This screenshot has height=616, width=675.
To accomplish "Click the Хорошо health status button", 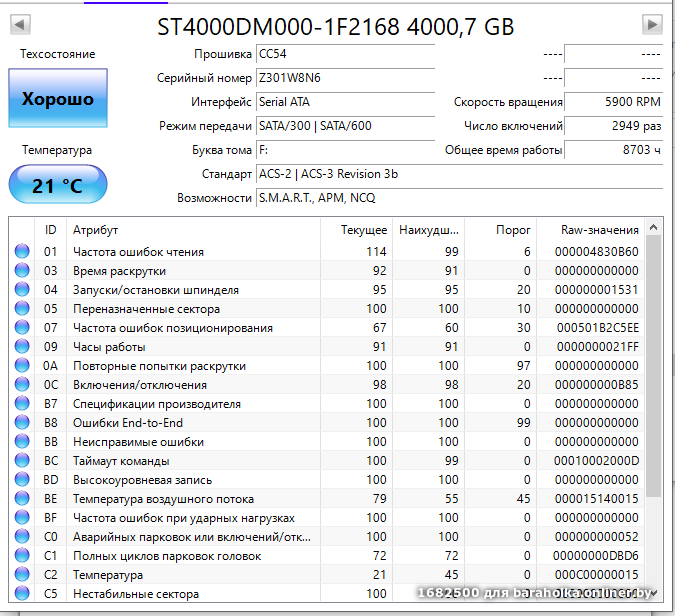I will (58, 98).
